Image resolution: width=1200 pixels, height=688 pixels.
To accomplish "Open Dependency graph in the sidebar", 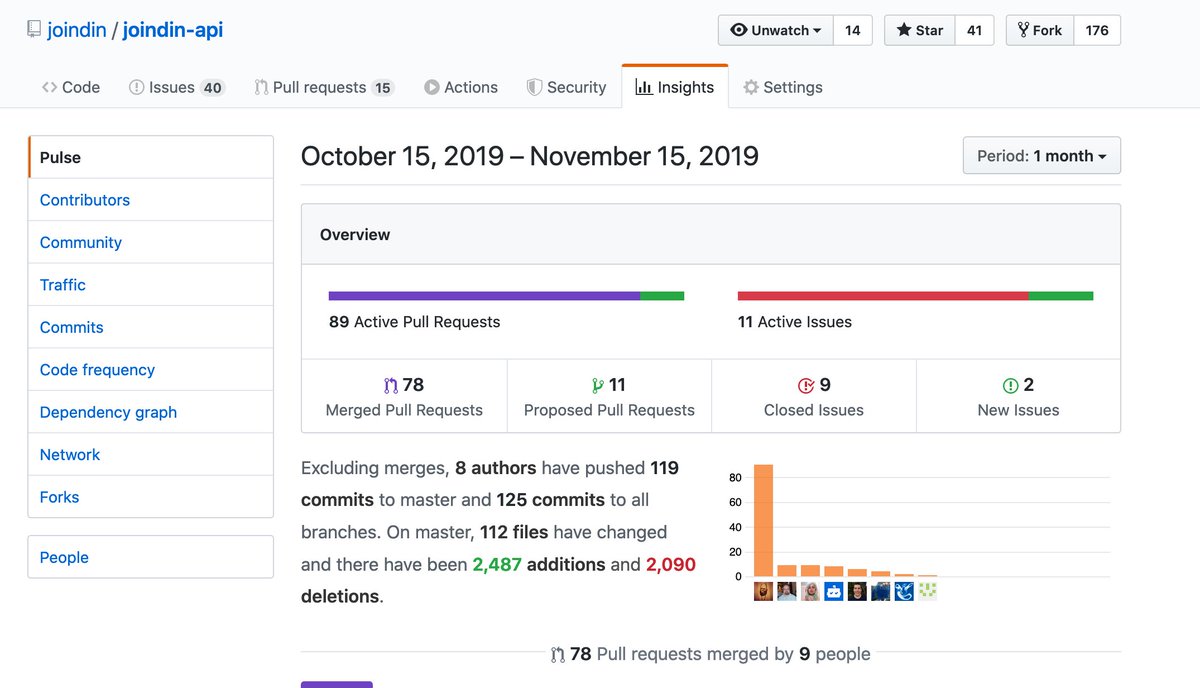I will pos(151,412).
